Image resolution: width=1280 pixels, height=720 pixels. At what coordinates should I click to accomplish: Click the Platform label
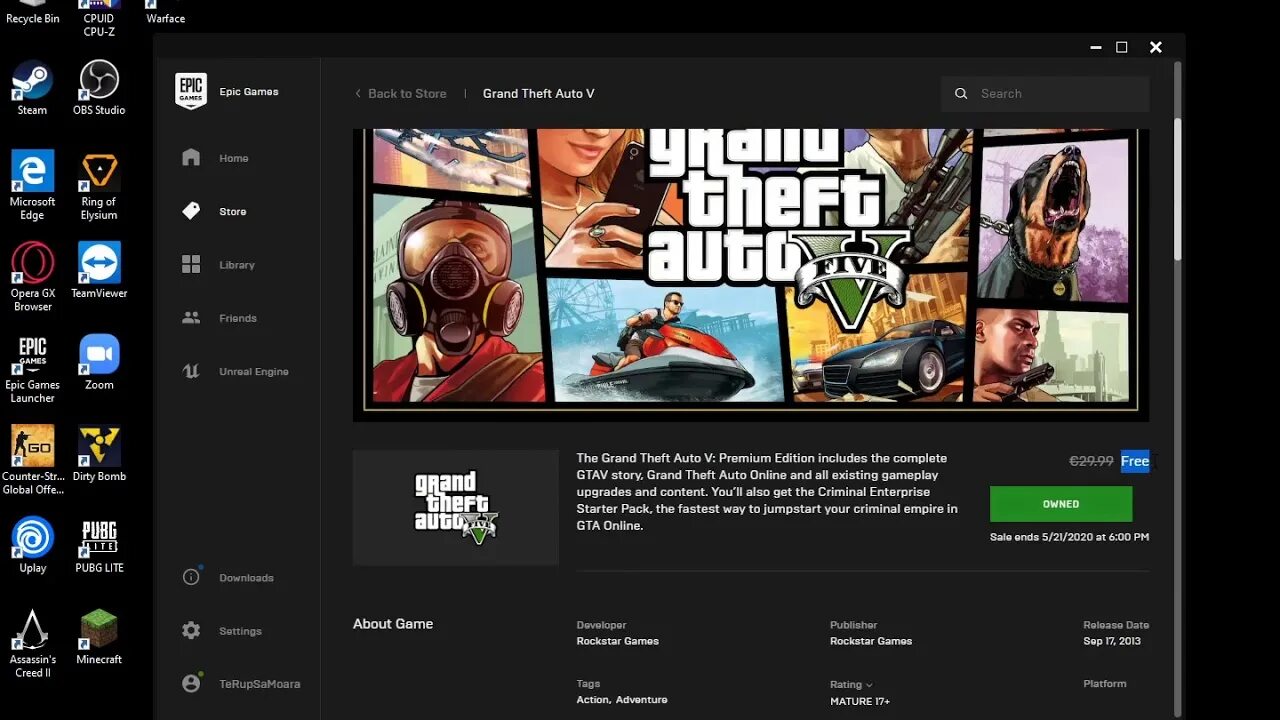(x=1105, y=684)
